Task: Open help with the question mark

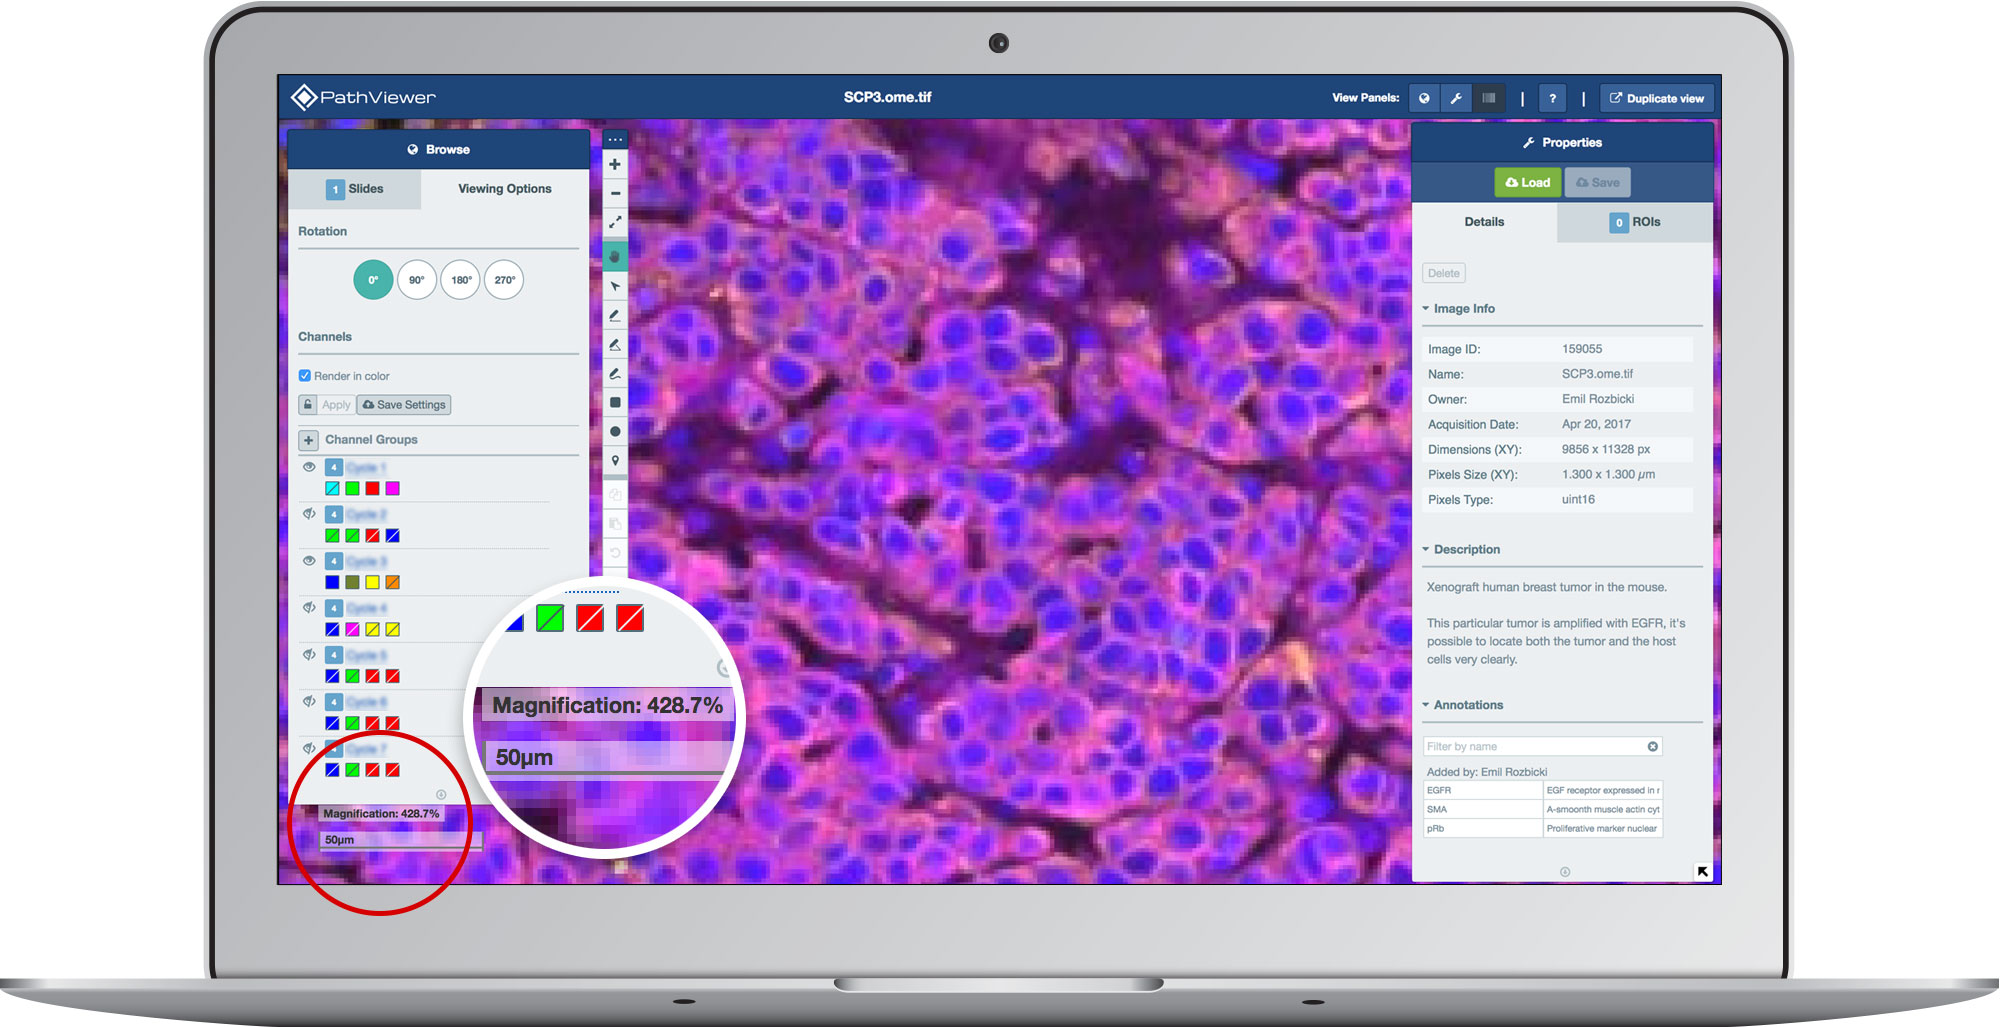Action: [x=1552, y=98]
